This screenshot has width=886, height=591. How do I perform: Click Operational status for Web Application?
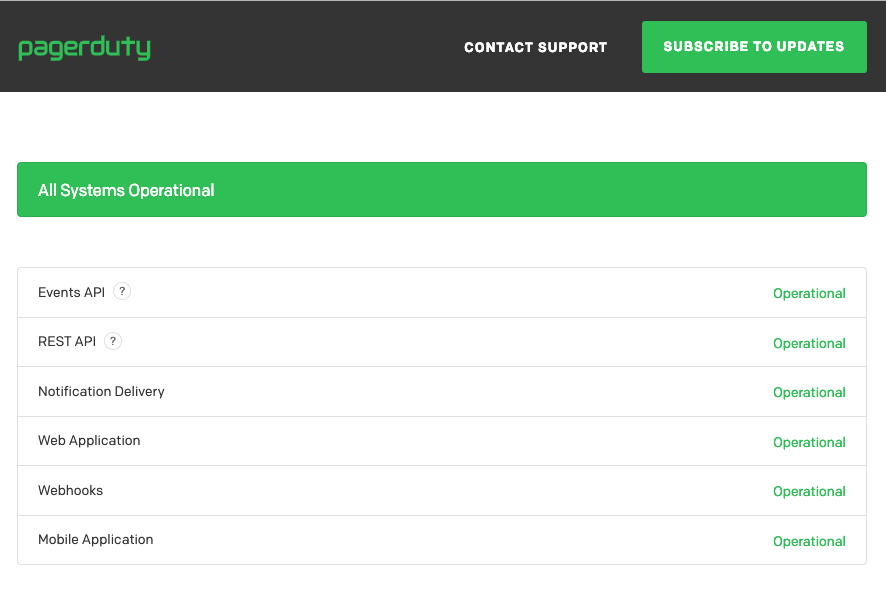coord(809,442)
